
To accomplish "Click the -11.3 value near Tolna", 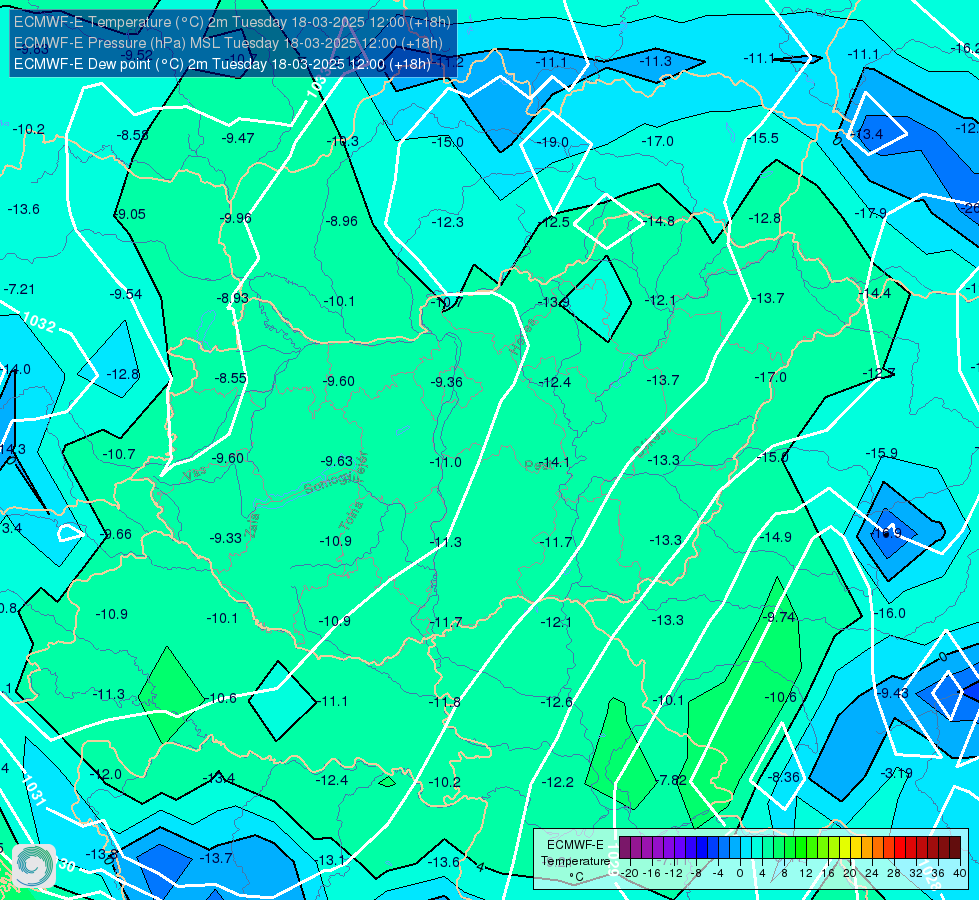I will (446, 542).
